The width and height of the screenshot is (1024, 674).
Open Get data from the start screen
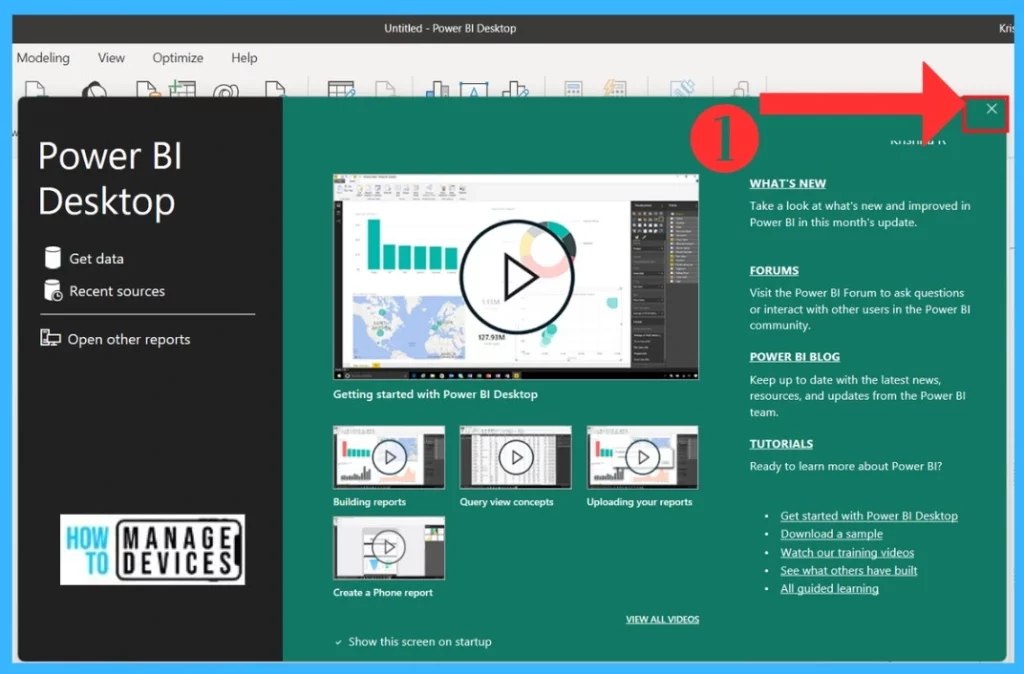[84, 259]
